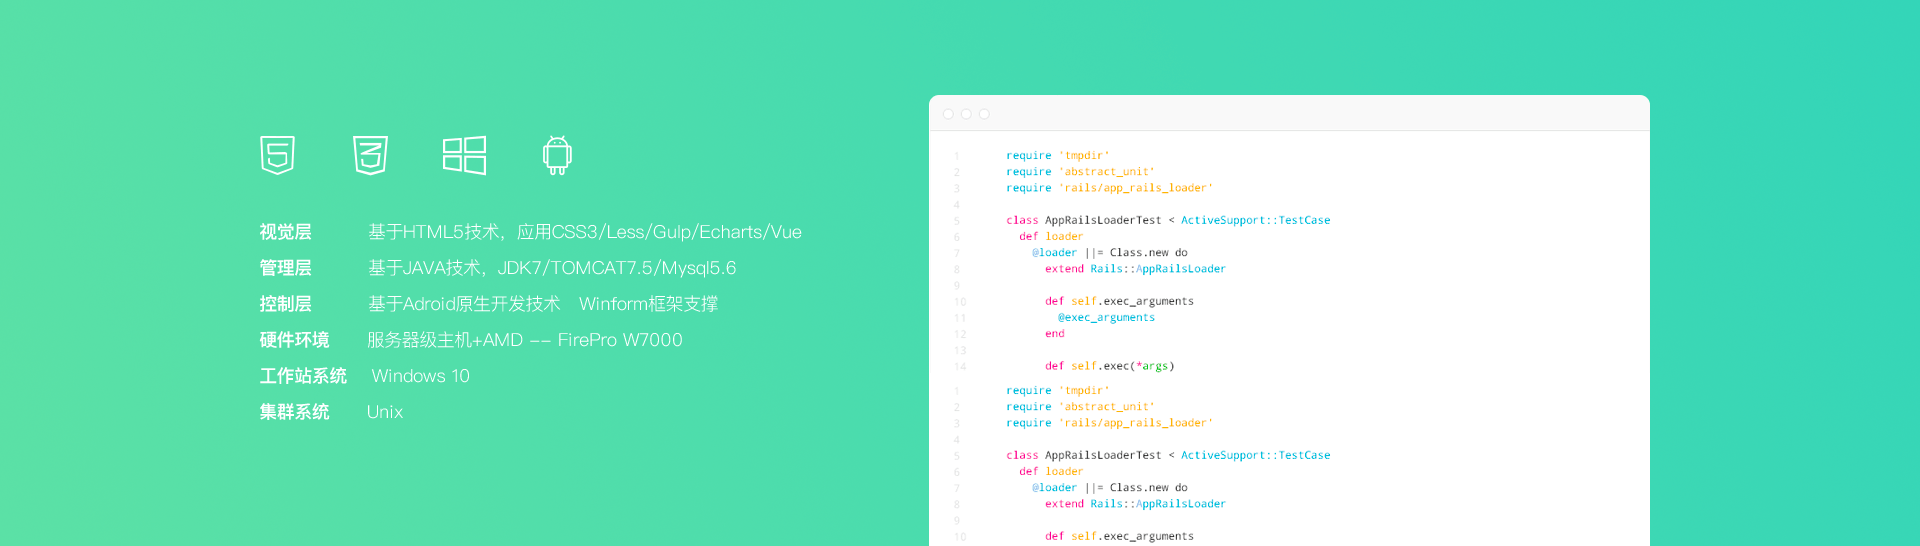Click the HTML5/CSS3/Less/Gulp description line
The image size is (1920, 546).
(585, 232)
